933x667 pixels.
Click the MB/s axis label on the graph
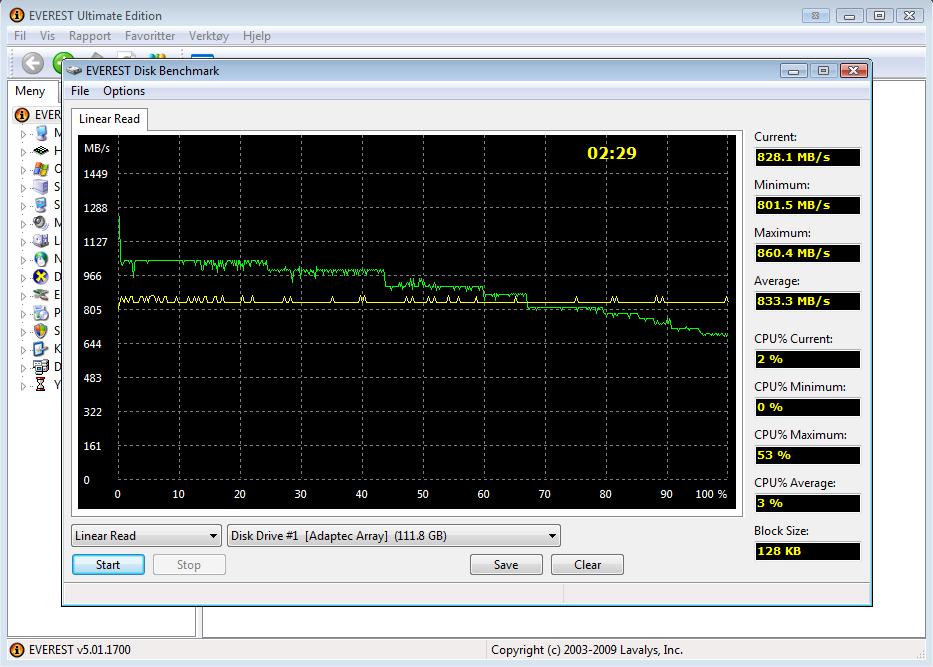tap(97, 148)
